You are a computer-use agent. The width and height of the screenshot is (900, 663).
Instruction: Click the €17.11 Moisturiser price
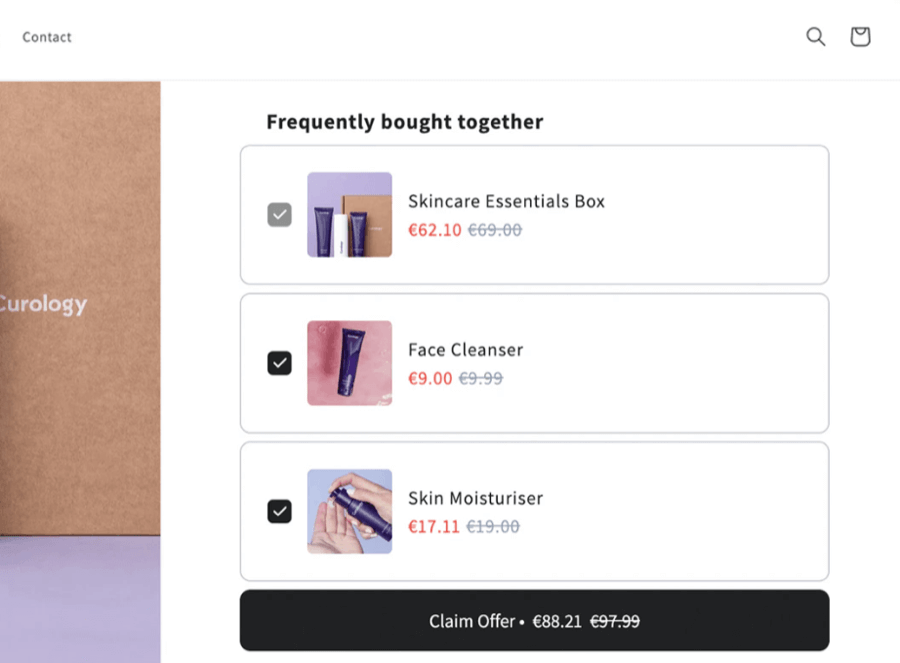click(434, 526)
